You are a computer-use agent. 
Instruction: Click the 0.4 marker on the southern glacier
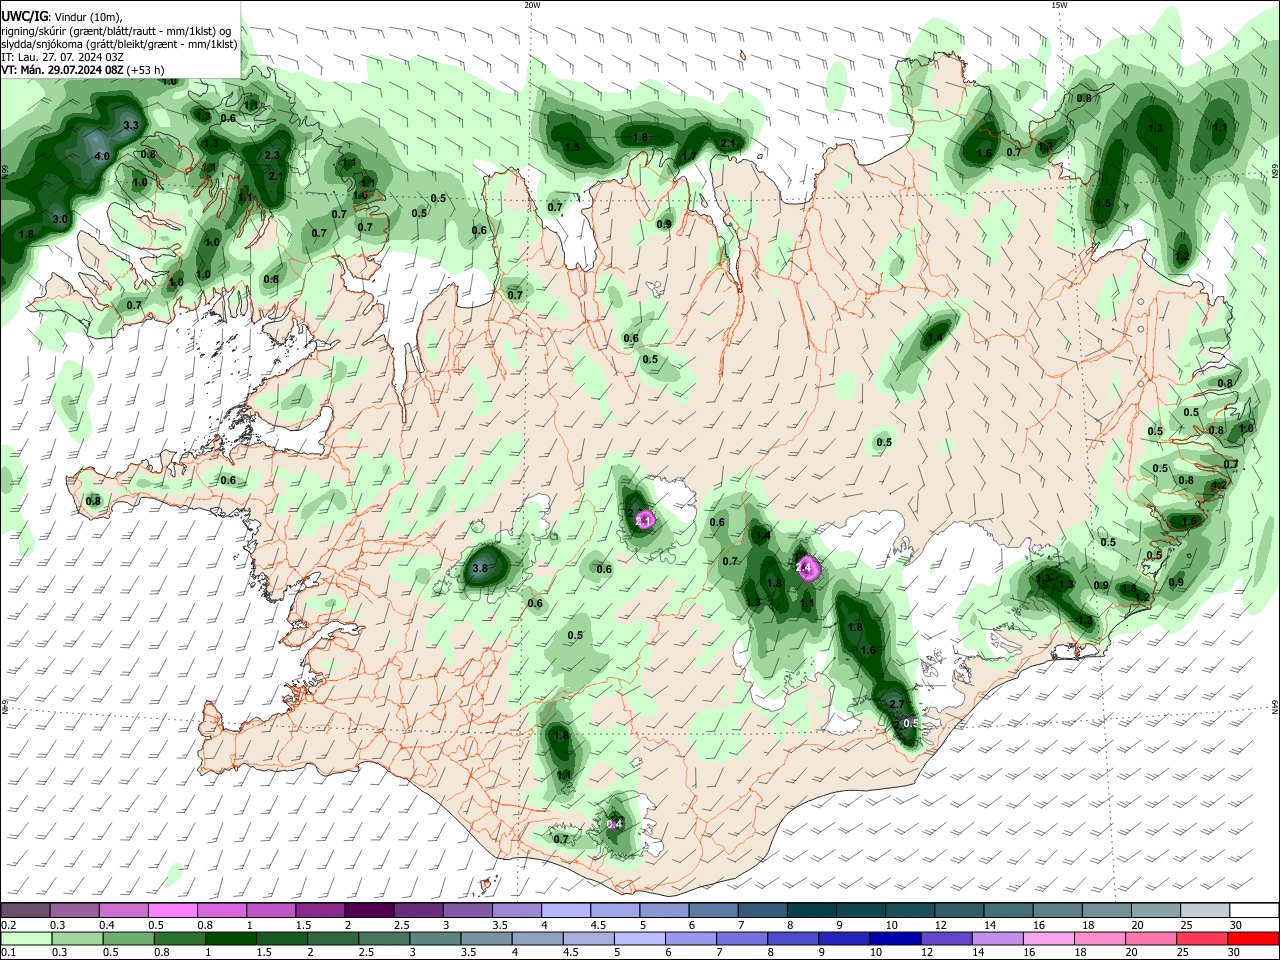(x=615, y=824)
